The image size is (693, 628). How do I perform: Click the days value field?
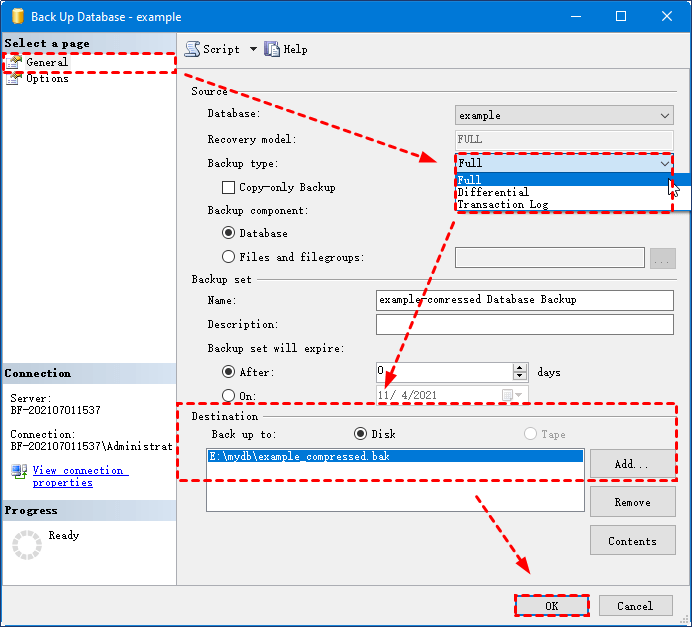click(444, 372)
